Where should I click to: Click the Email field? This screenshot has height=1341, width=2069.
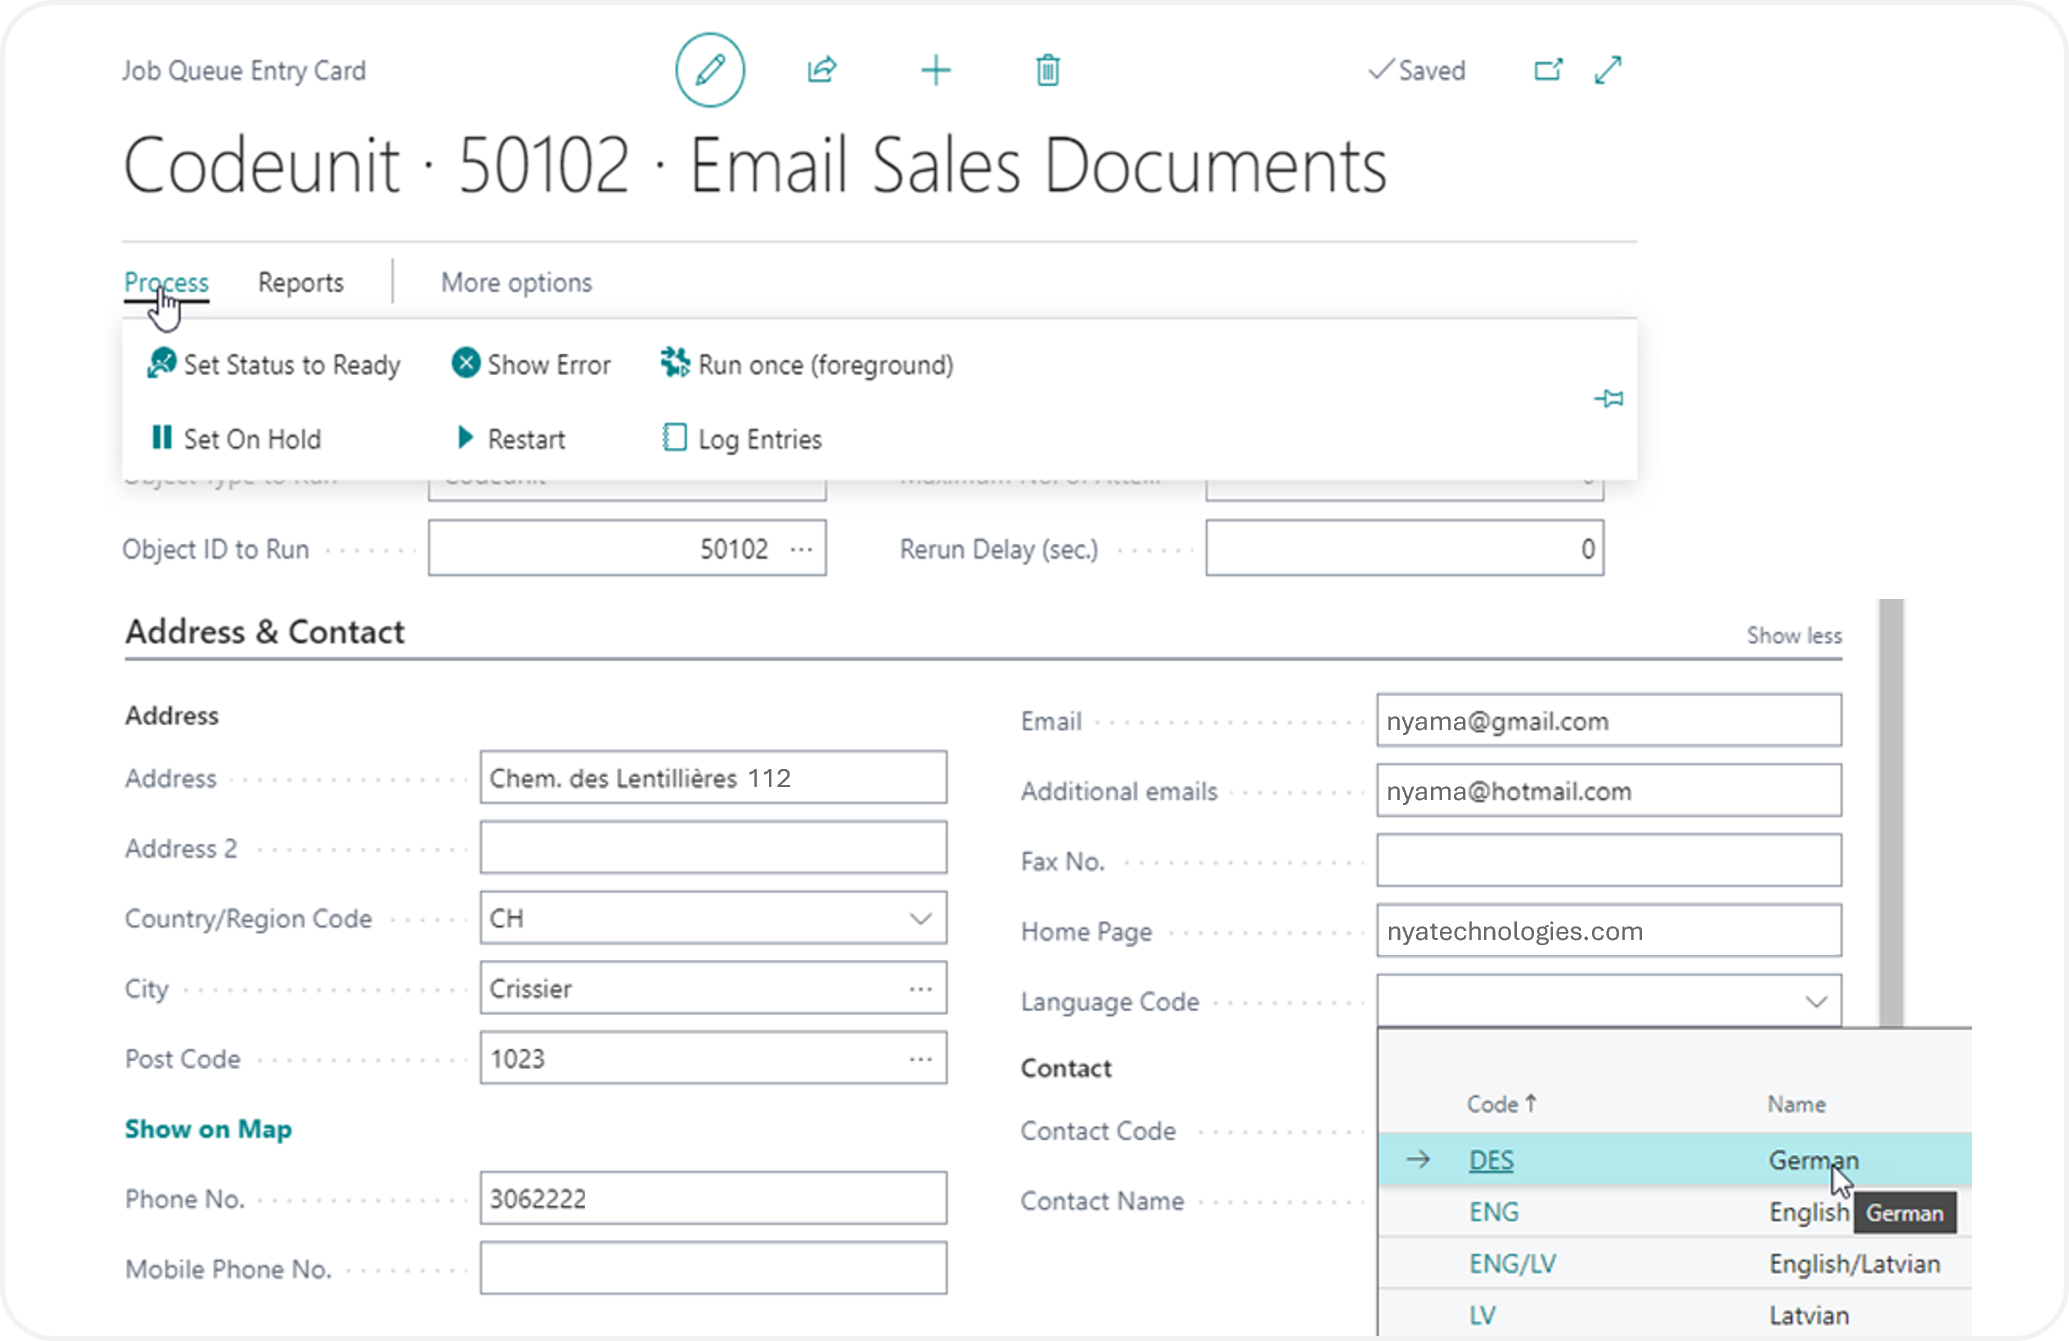pyautogui.click(x=1609, y=720)
